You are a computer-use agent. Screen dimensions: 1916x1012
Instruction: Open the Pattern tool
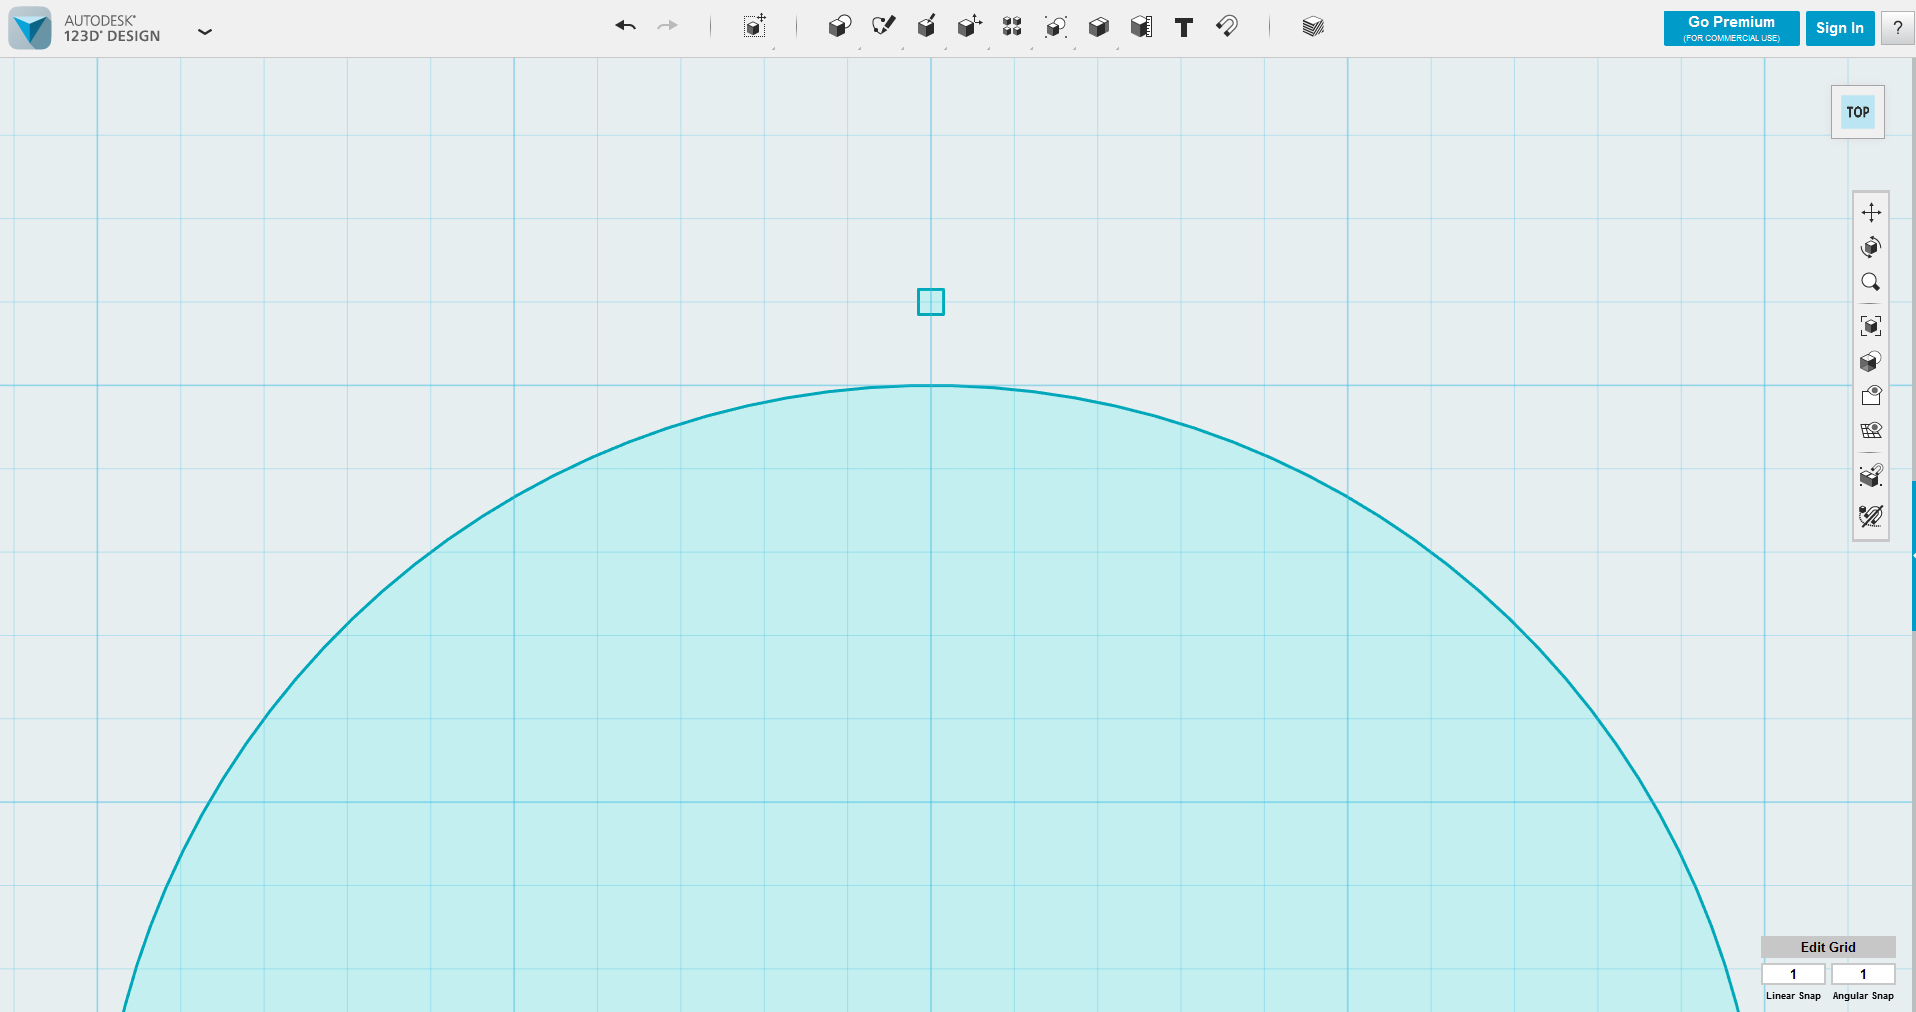click(1012, 27)
